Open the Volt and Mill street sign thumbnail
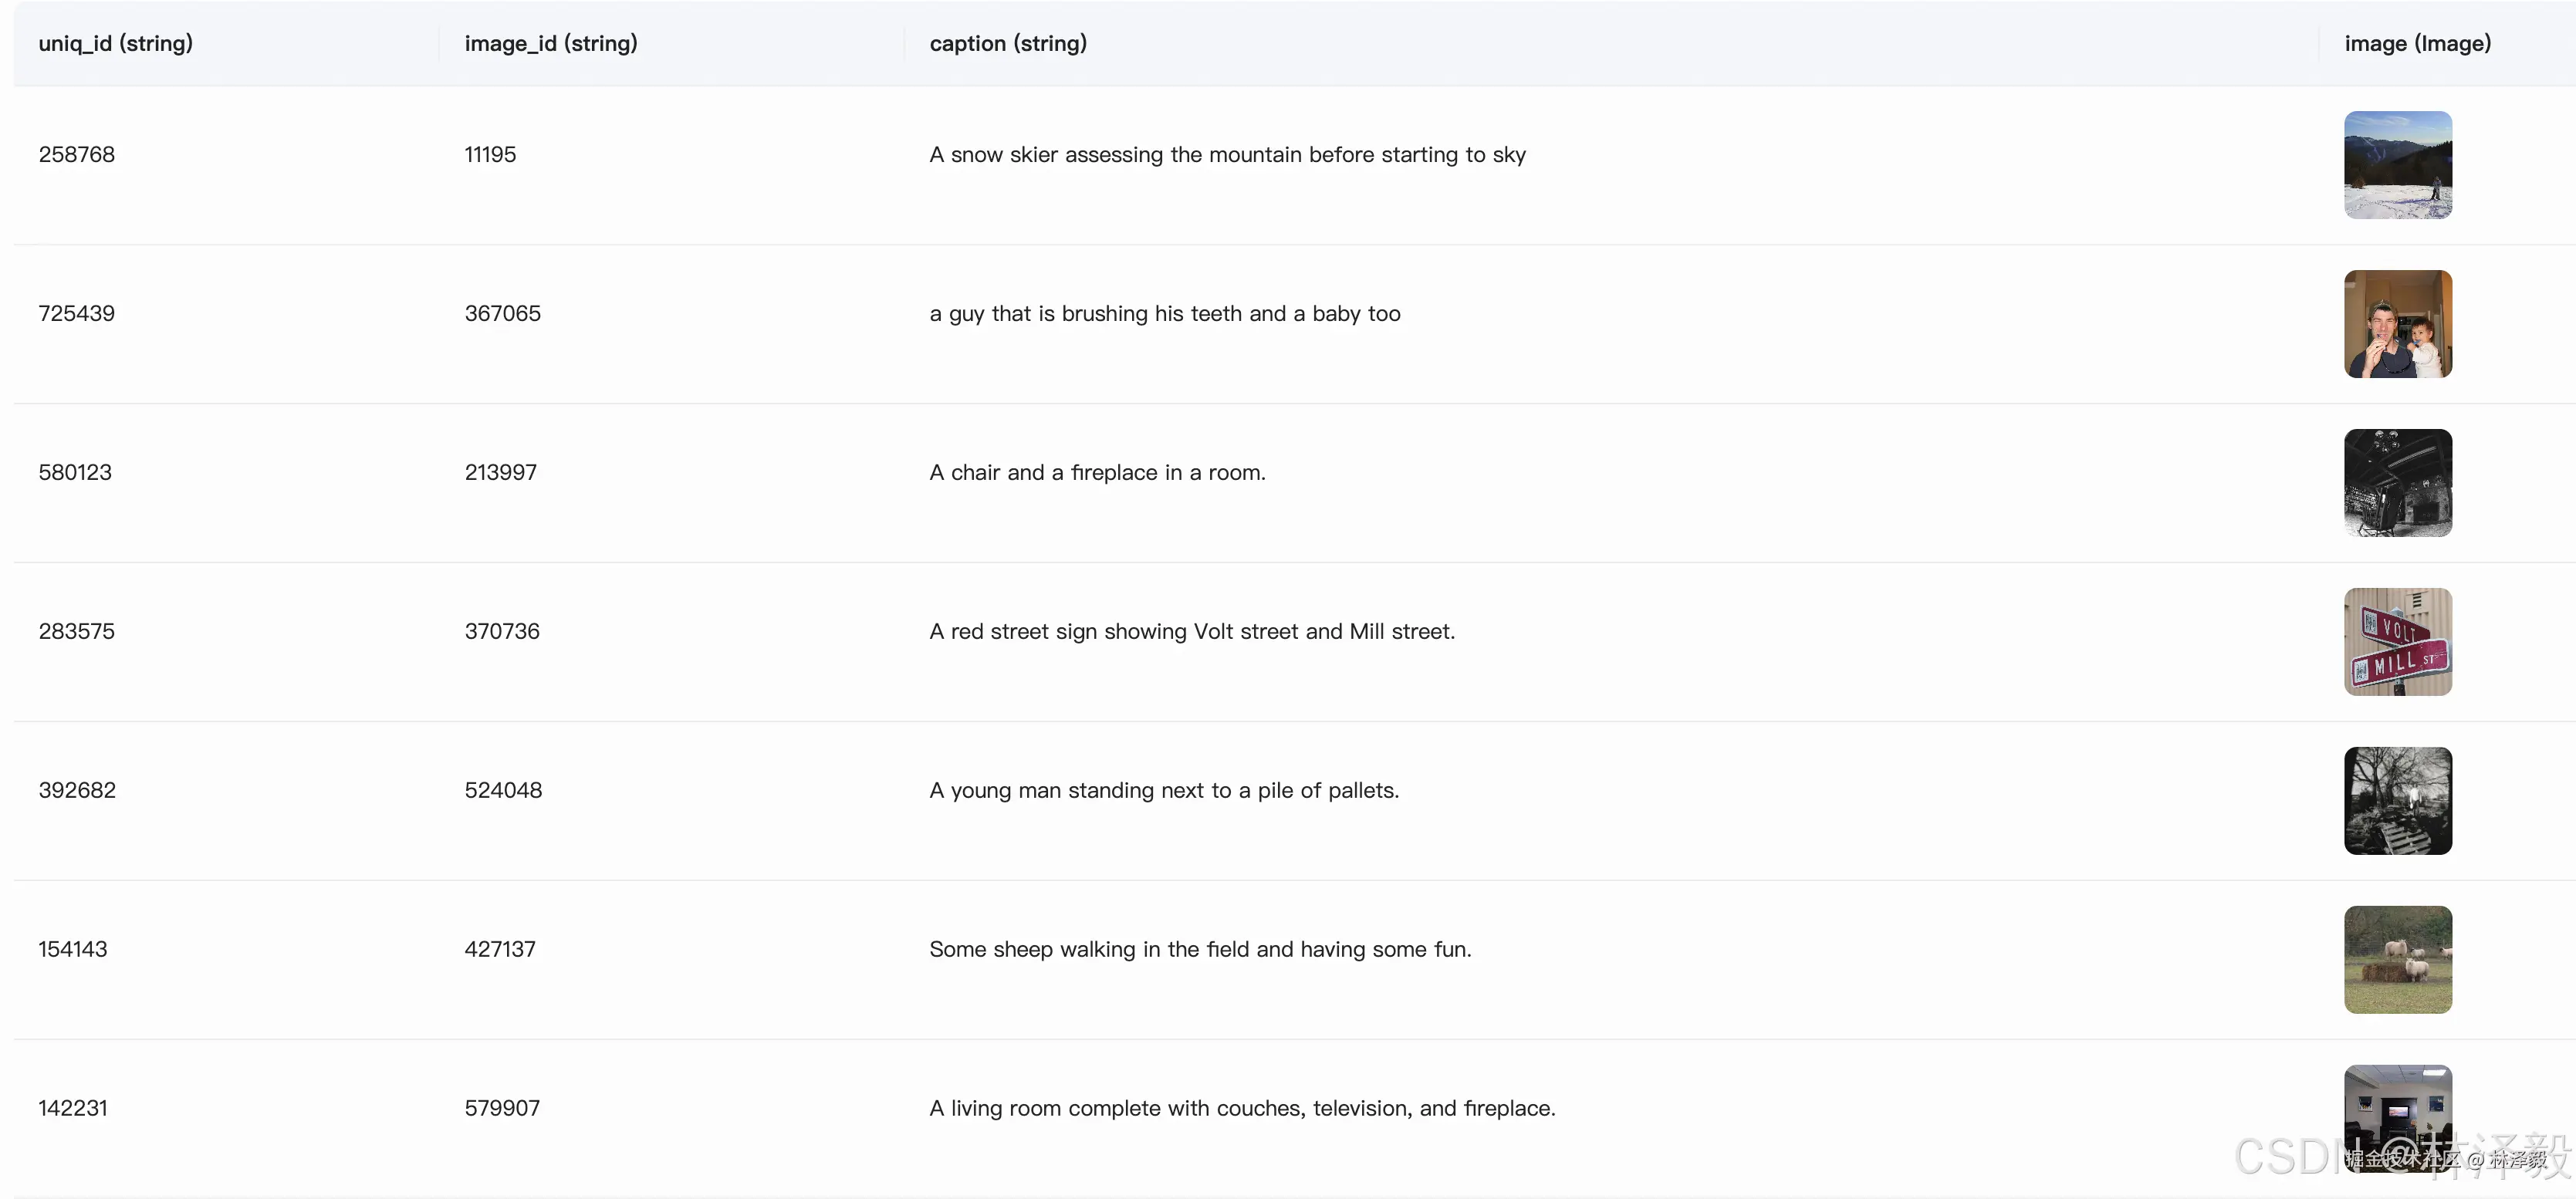 coord(2397,642)
